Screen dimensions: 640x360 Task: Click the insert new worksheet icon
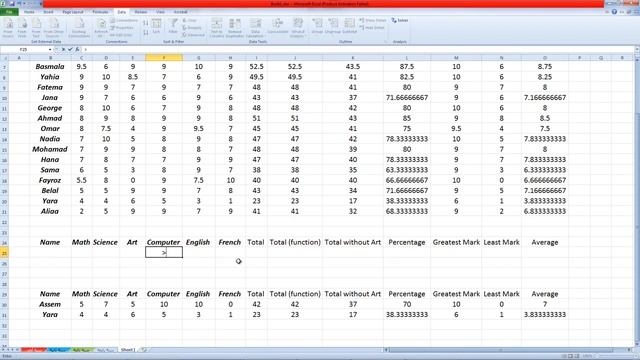point(143,350)
